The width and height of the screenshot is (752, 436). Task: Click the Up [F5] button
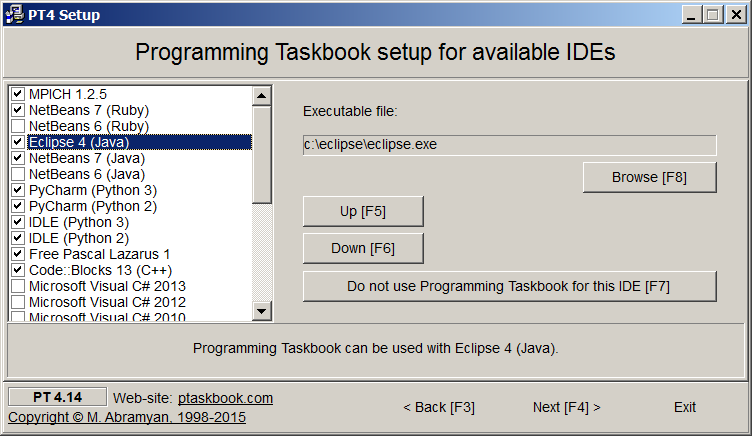click(363, 211)
